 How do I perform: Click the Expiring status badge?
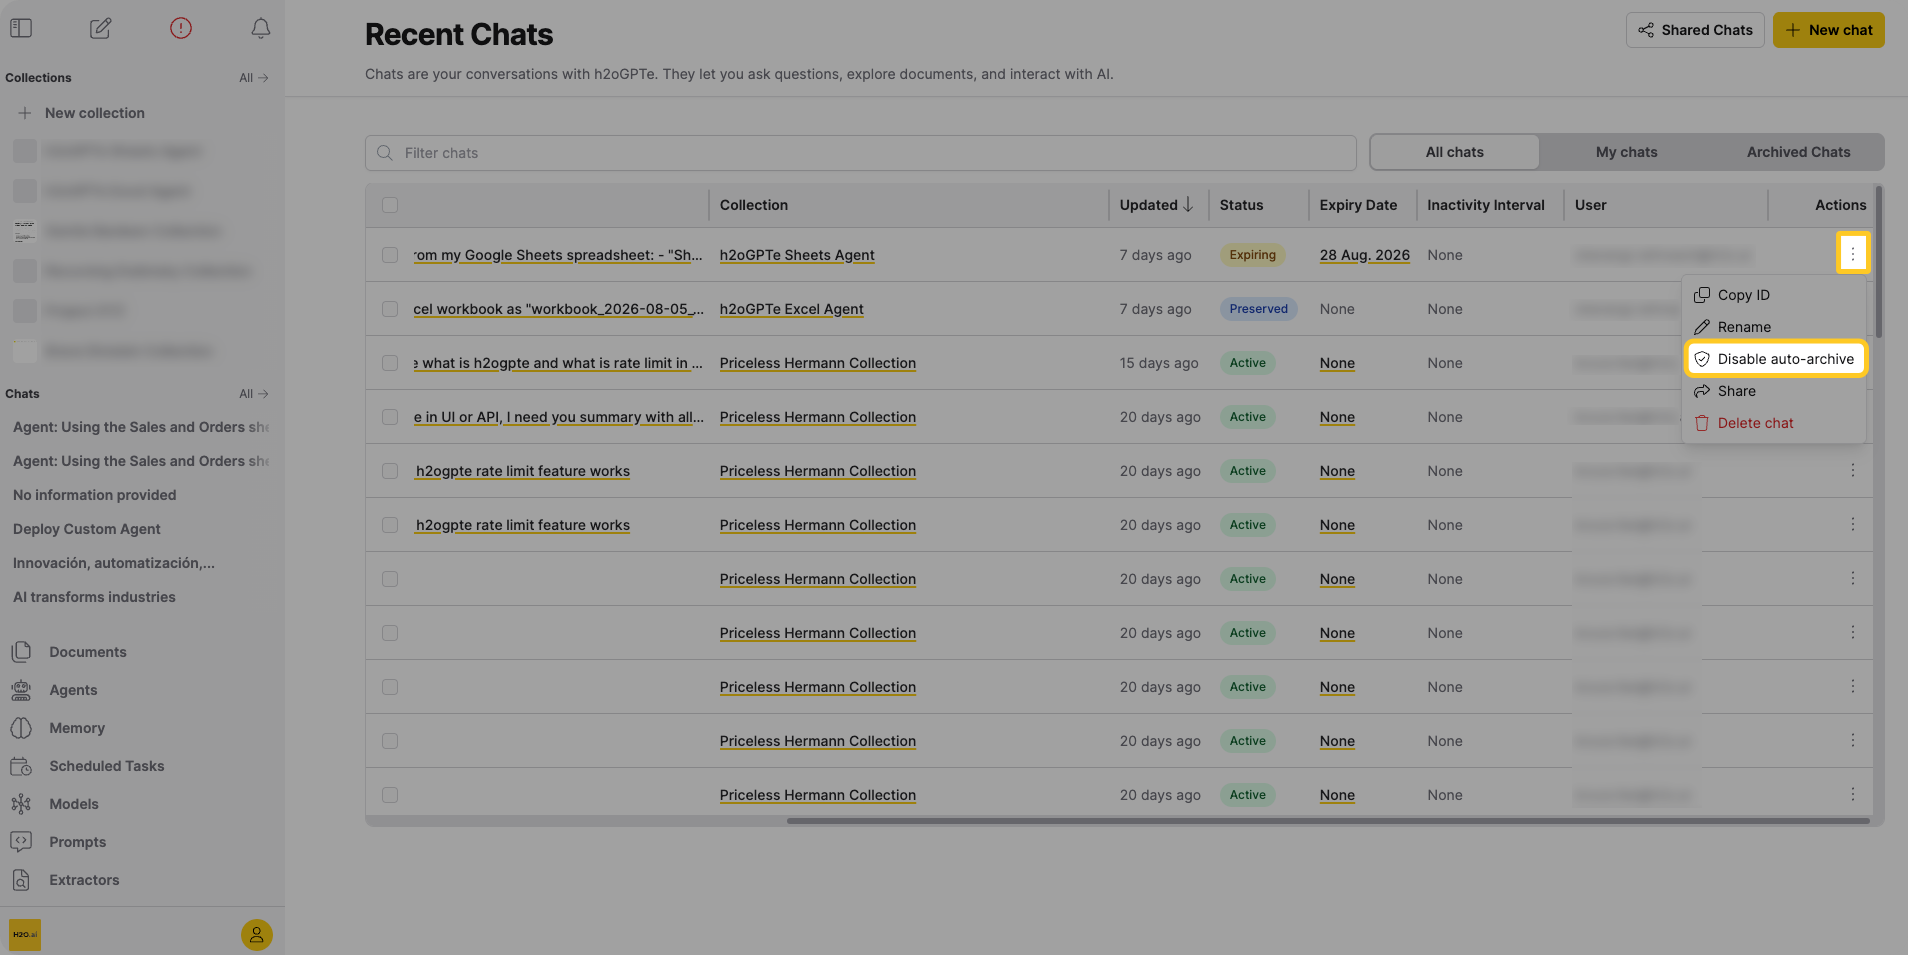1252,255
